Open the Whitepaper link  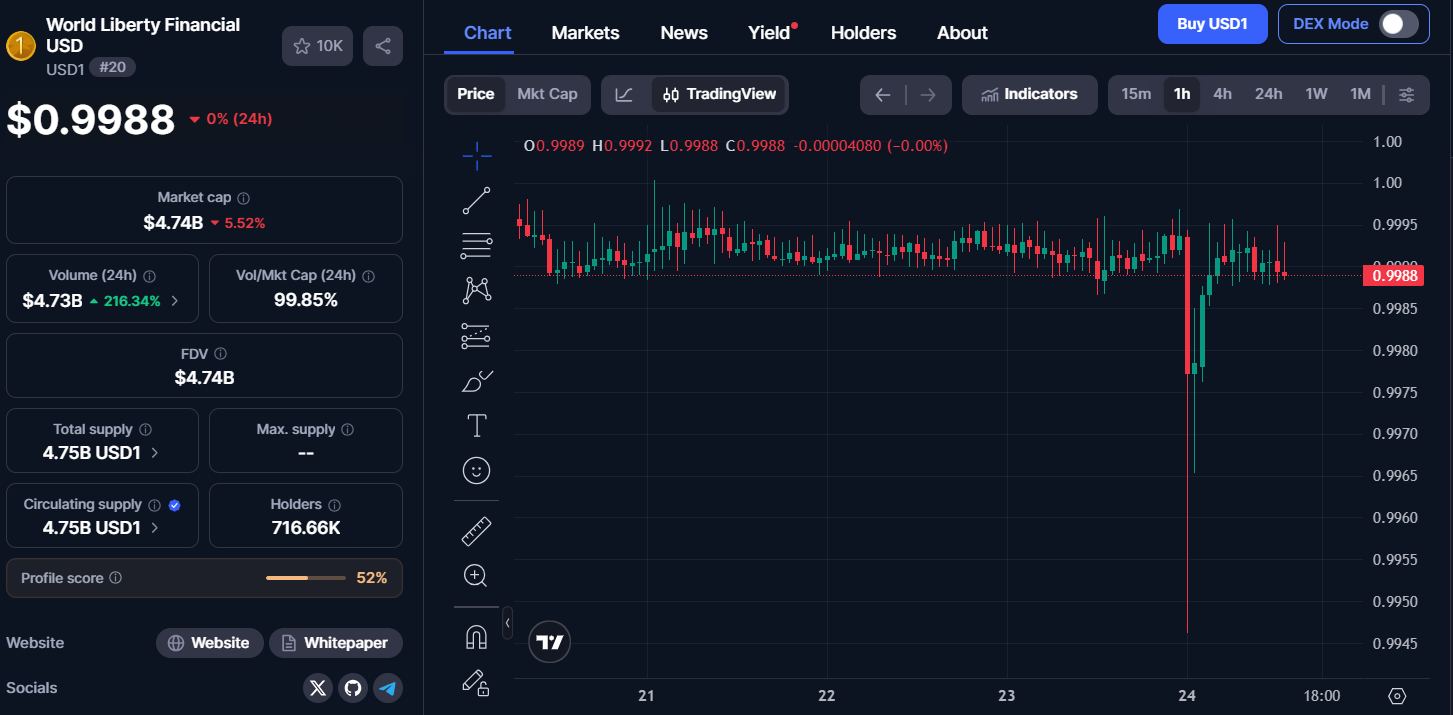pyautogui.click(x=335, y=643)
